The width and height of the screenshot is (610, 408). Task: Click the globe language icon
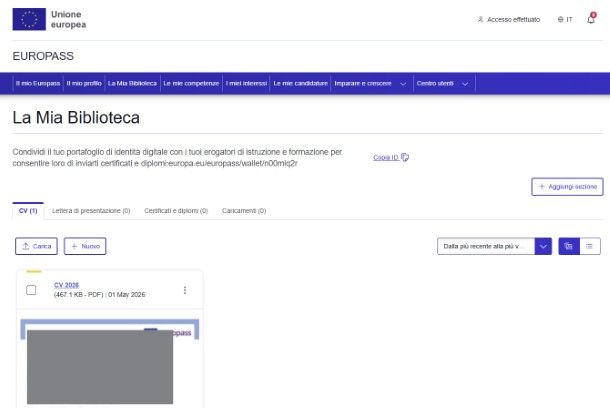(561, 19)
